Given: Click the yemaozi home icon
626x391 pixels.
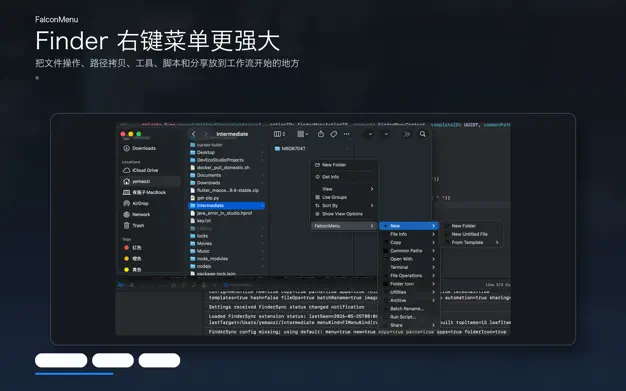Looking at the screenshot, I should pos(127,181).
